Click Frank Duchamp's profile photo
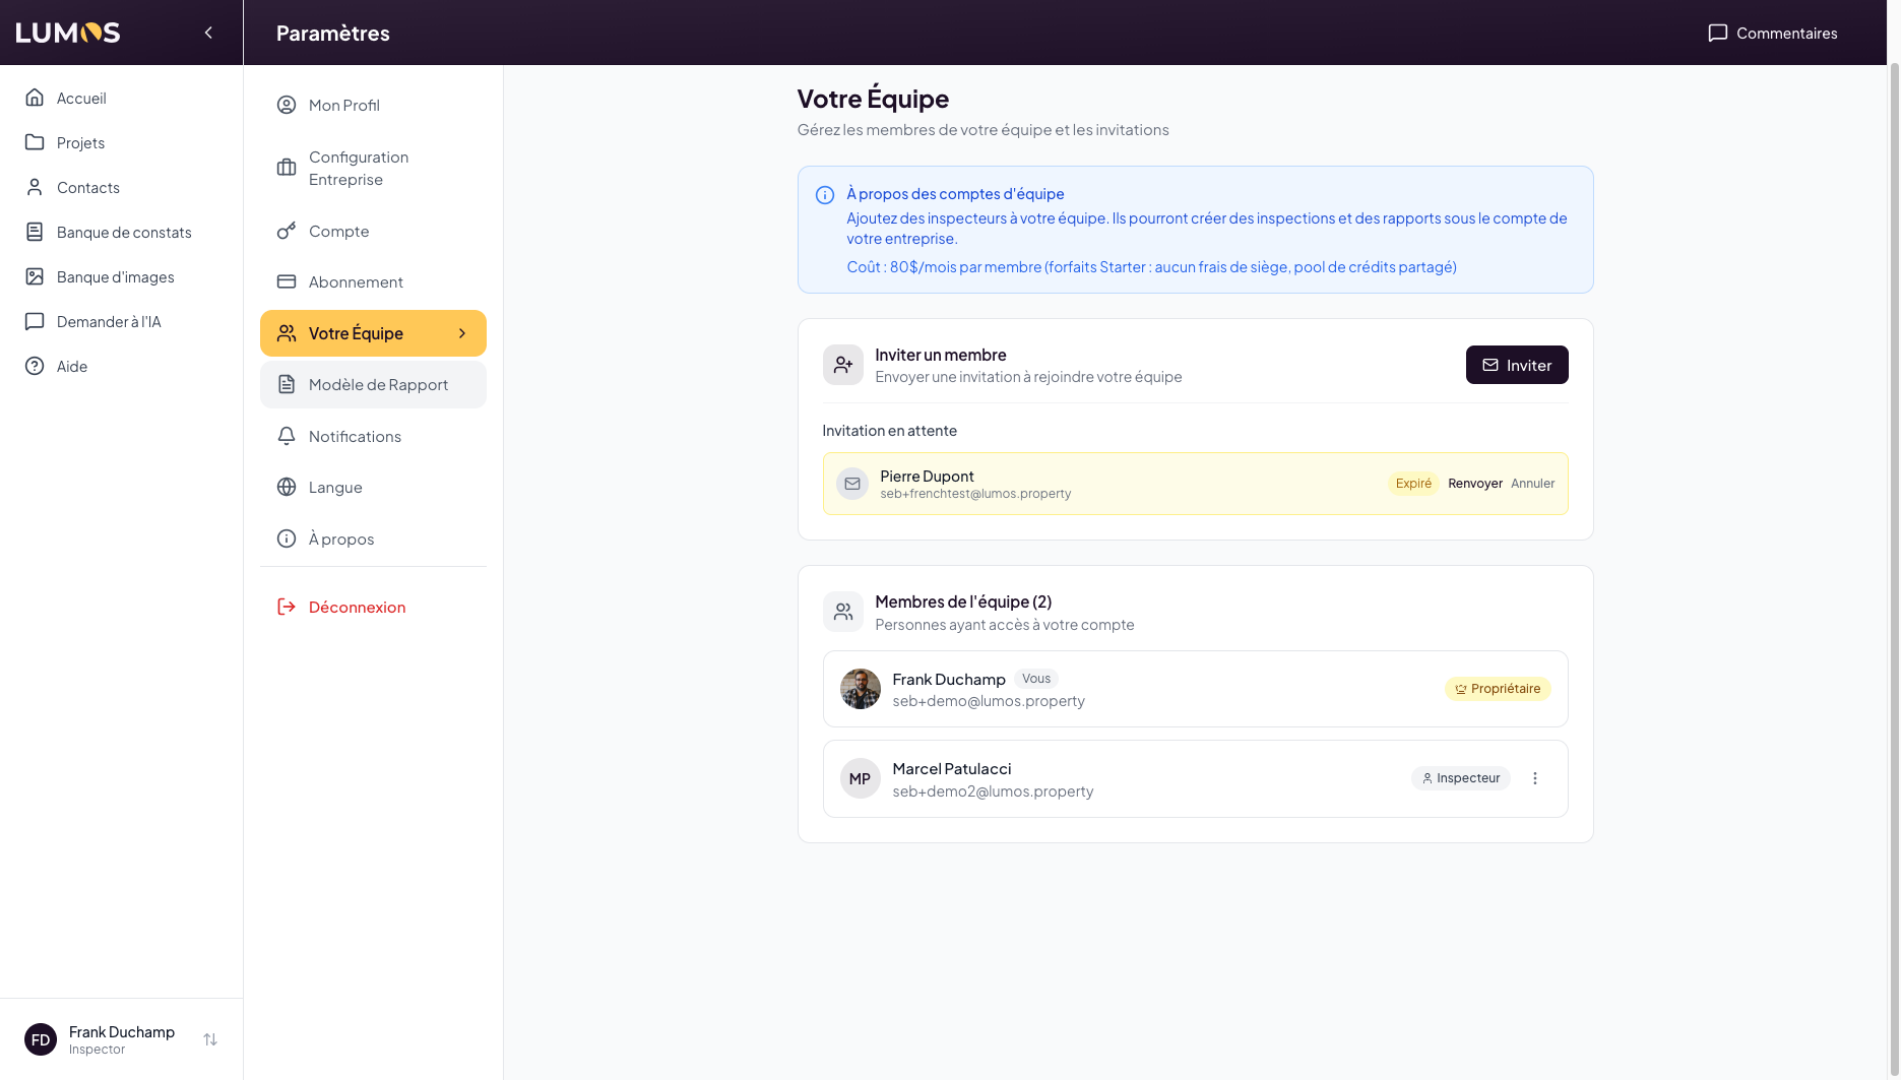This screenshot has width=1901, height=1080. tap(860, 689)
